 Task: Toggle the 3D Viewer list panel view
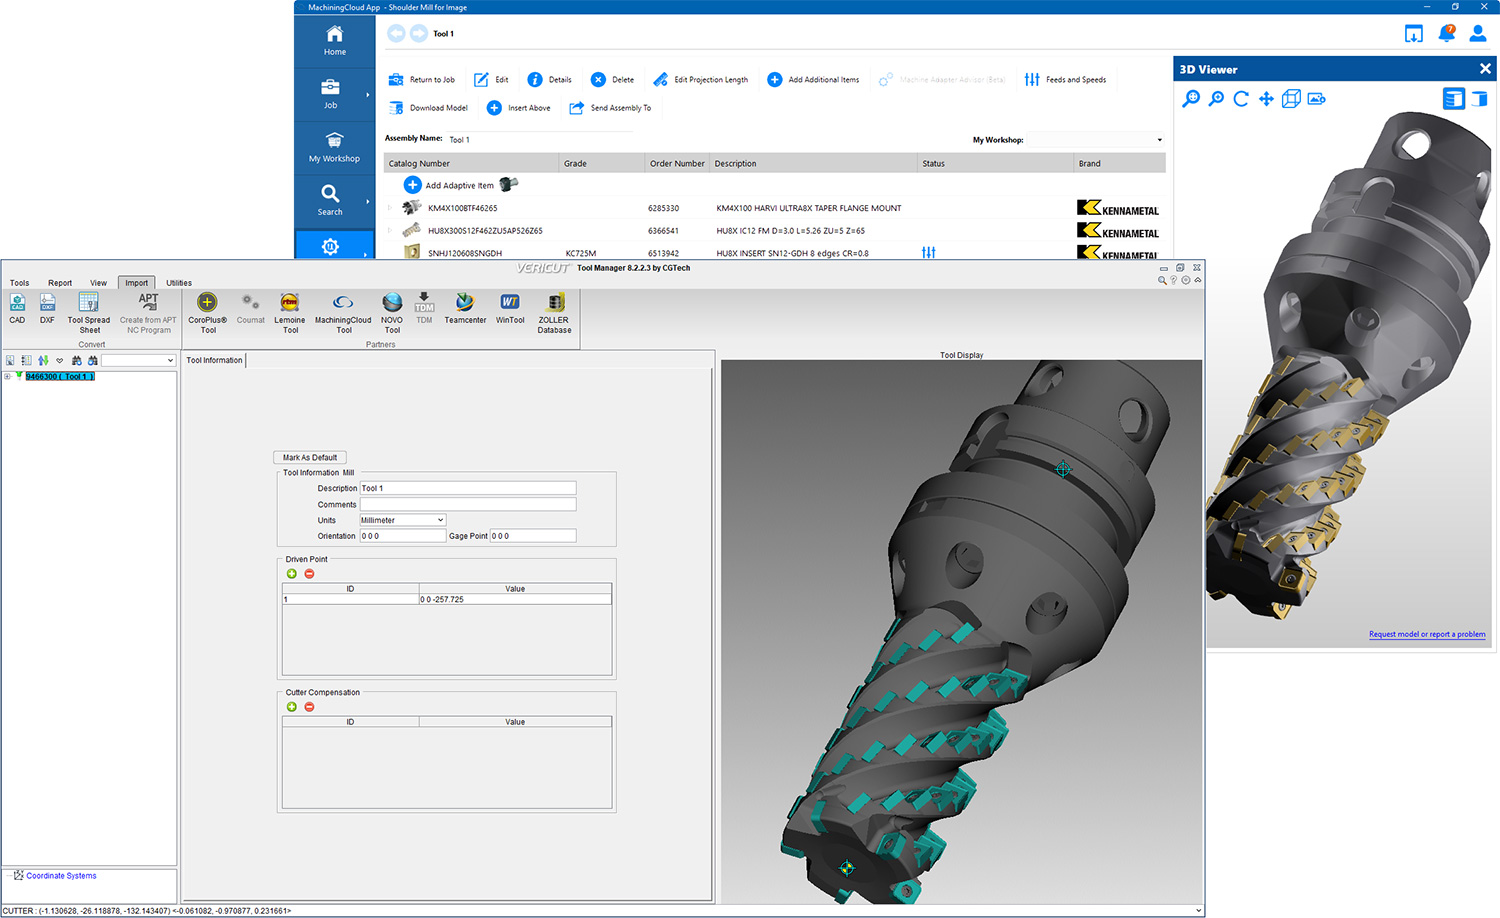1453,99
